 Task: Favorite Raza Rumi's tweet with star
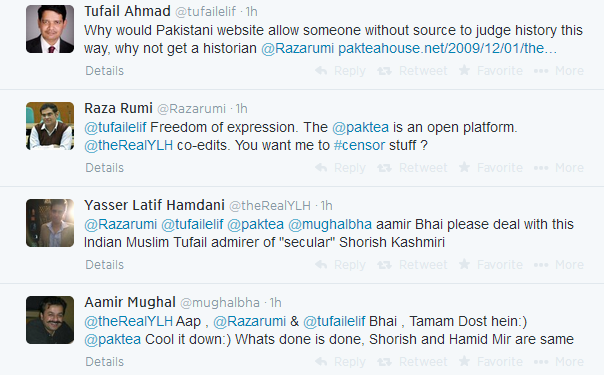click(491, 168)
